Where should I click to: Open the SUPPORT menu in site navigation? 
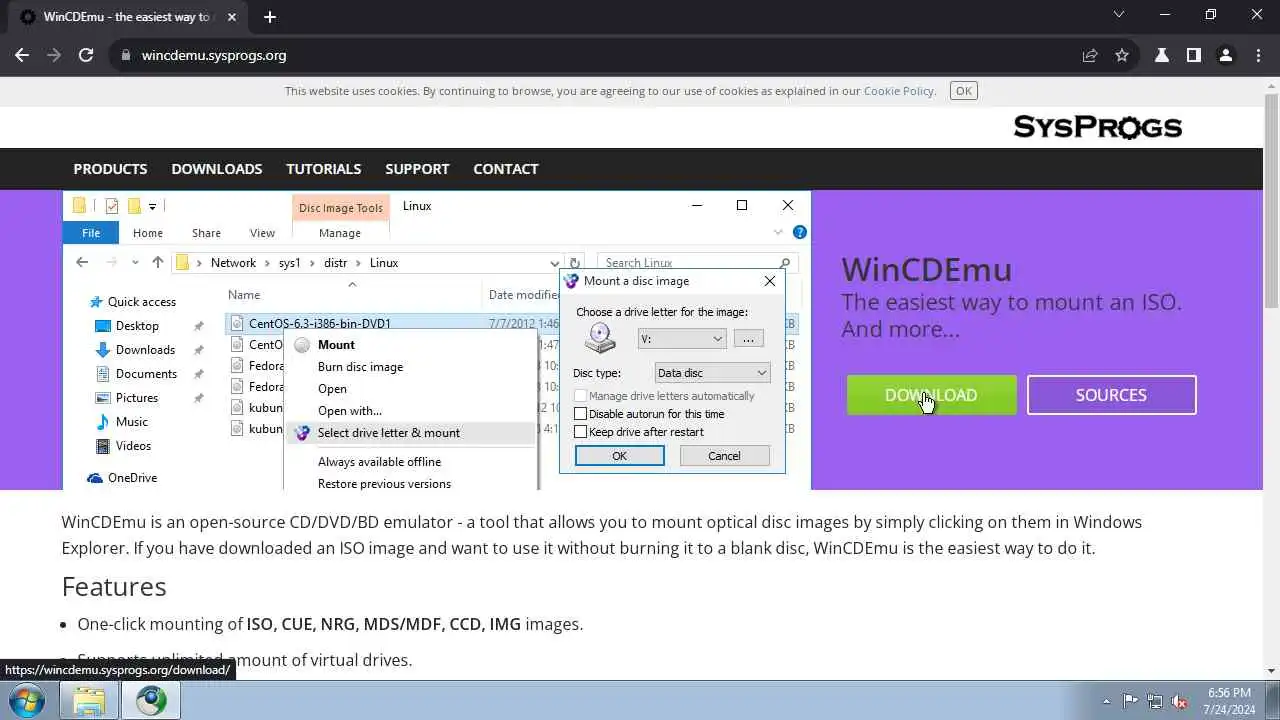click(417, 169)
